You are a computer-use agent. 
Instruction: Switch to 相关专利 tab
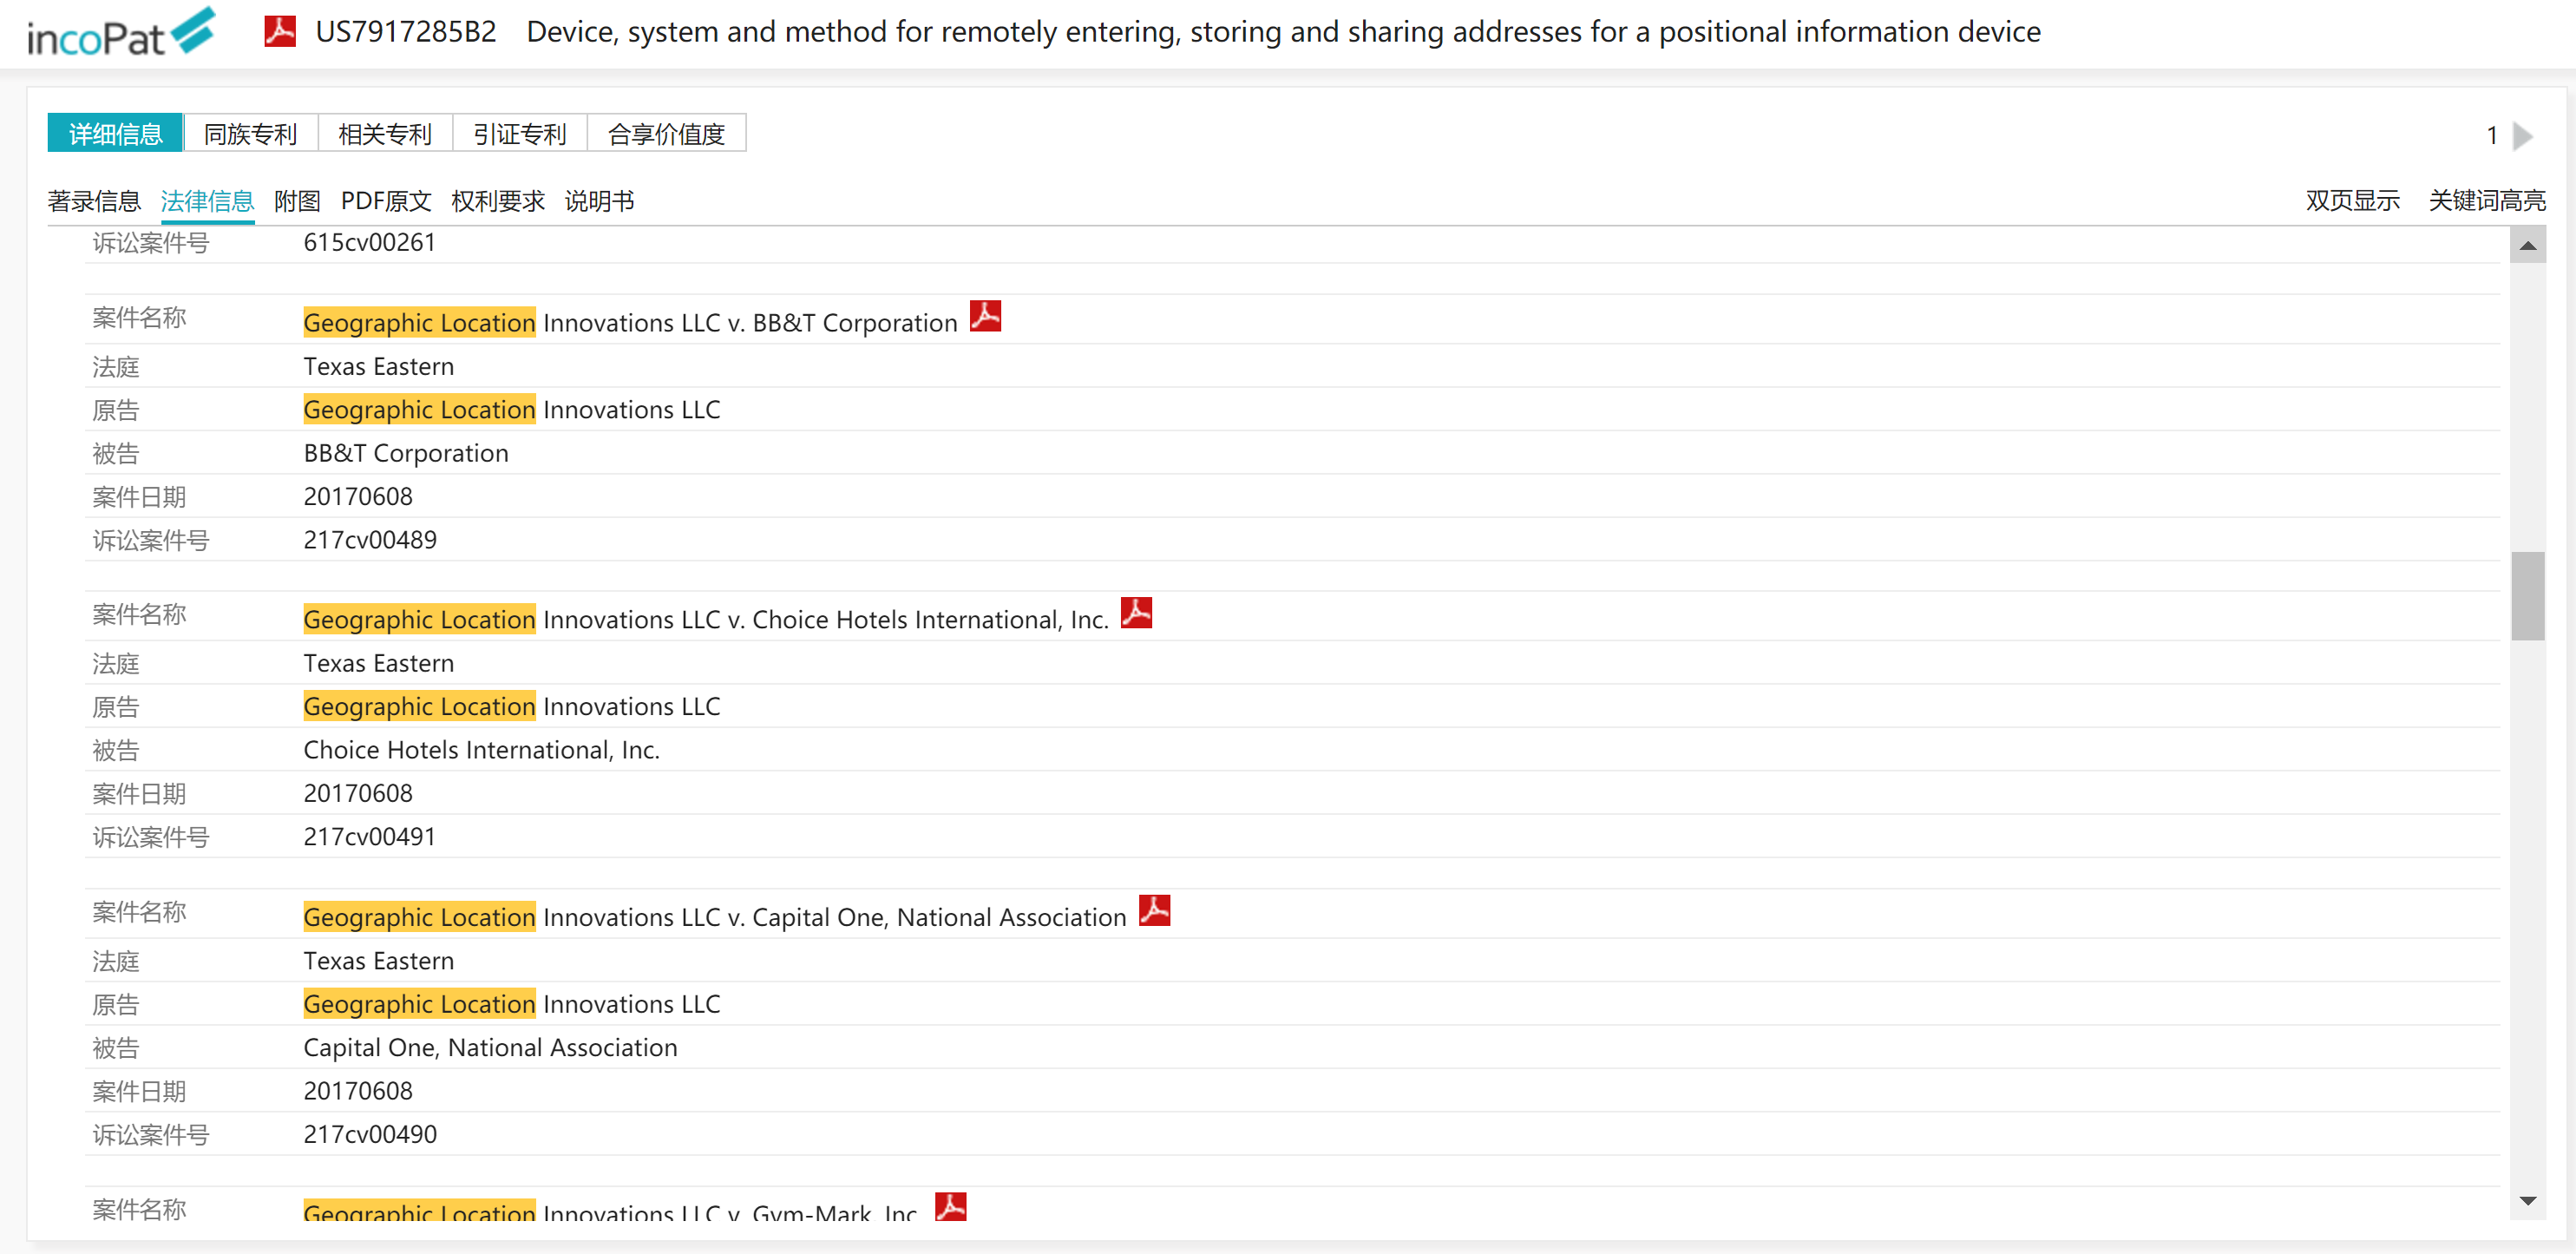click(x=385, y=134)
